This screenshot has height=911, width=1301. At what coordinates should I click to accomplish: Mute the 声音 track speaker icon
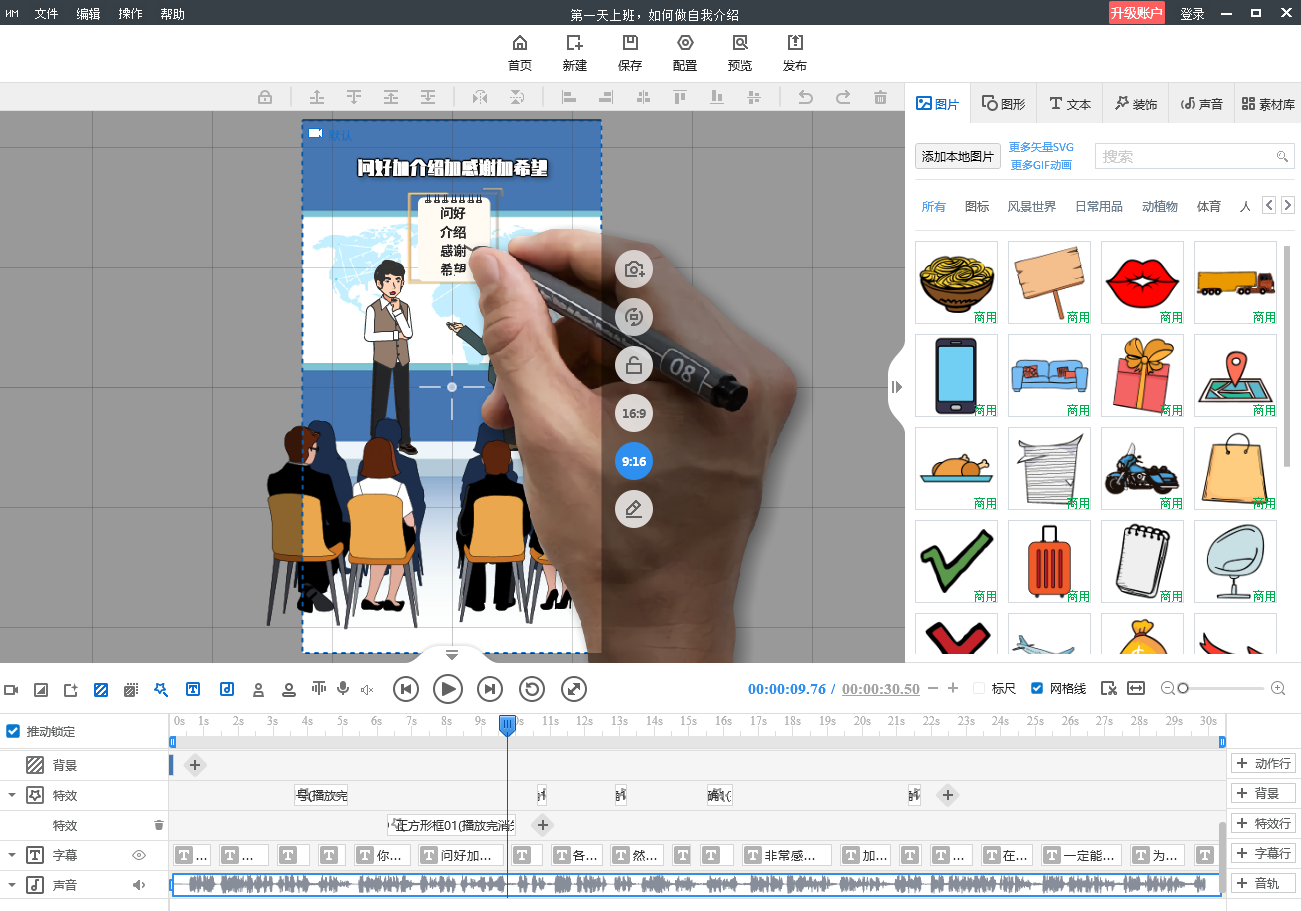pos(139,885)
